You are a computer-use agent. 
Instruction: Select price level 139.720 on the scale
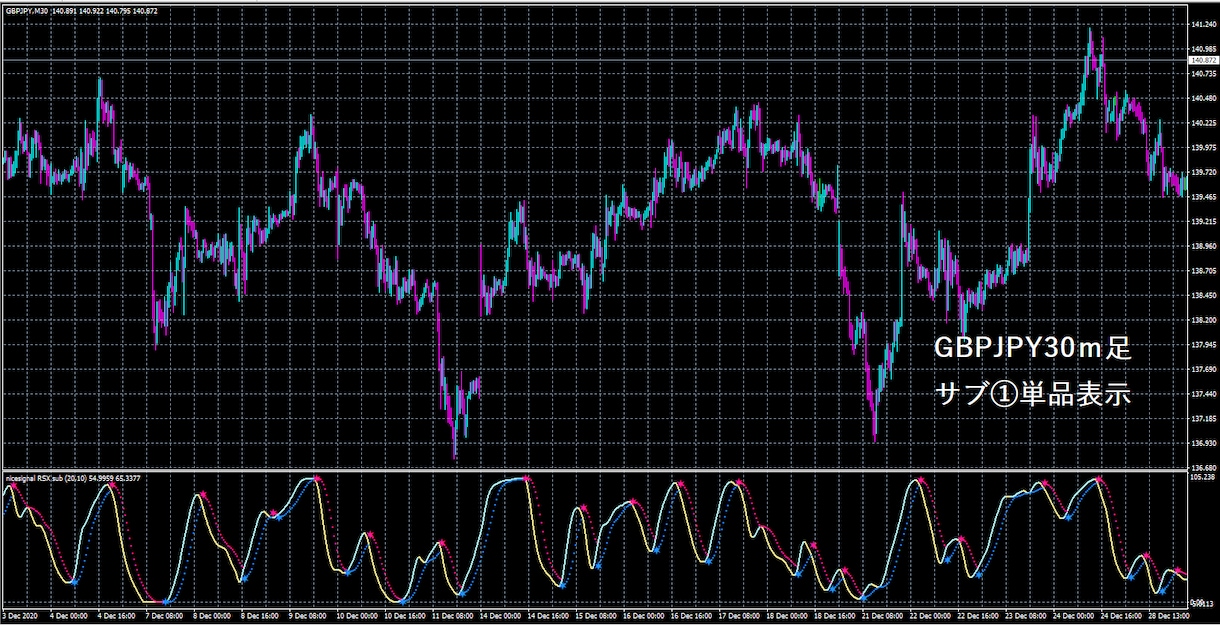click(x=1203, y=172)
